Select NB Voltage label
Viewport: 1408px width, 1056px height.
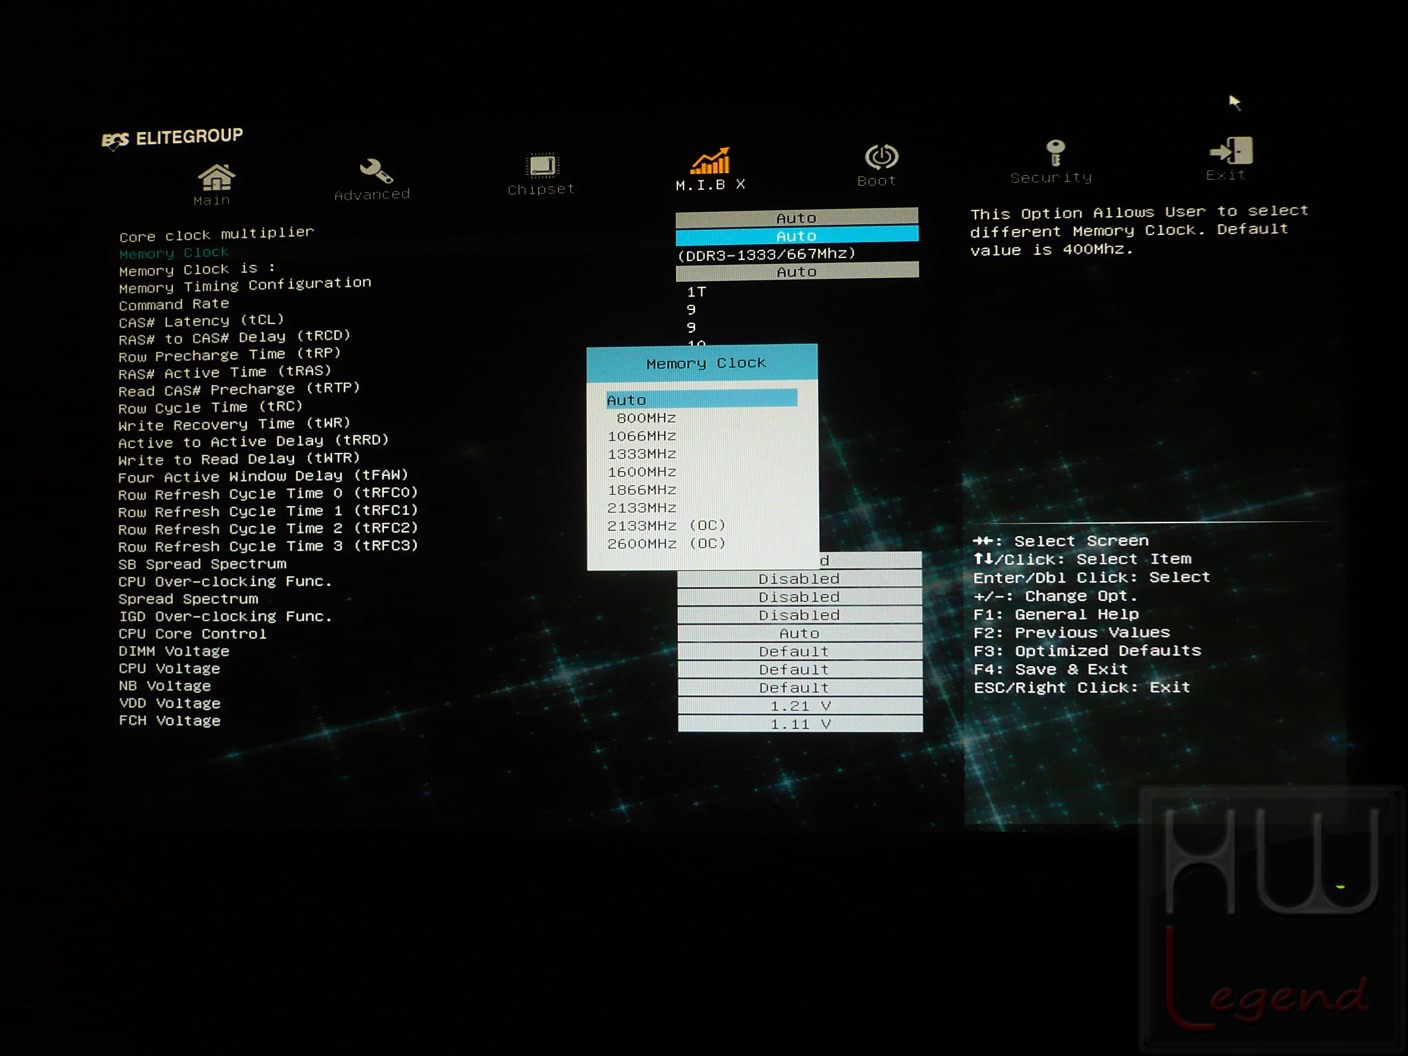165,686
